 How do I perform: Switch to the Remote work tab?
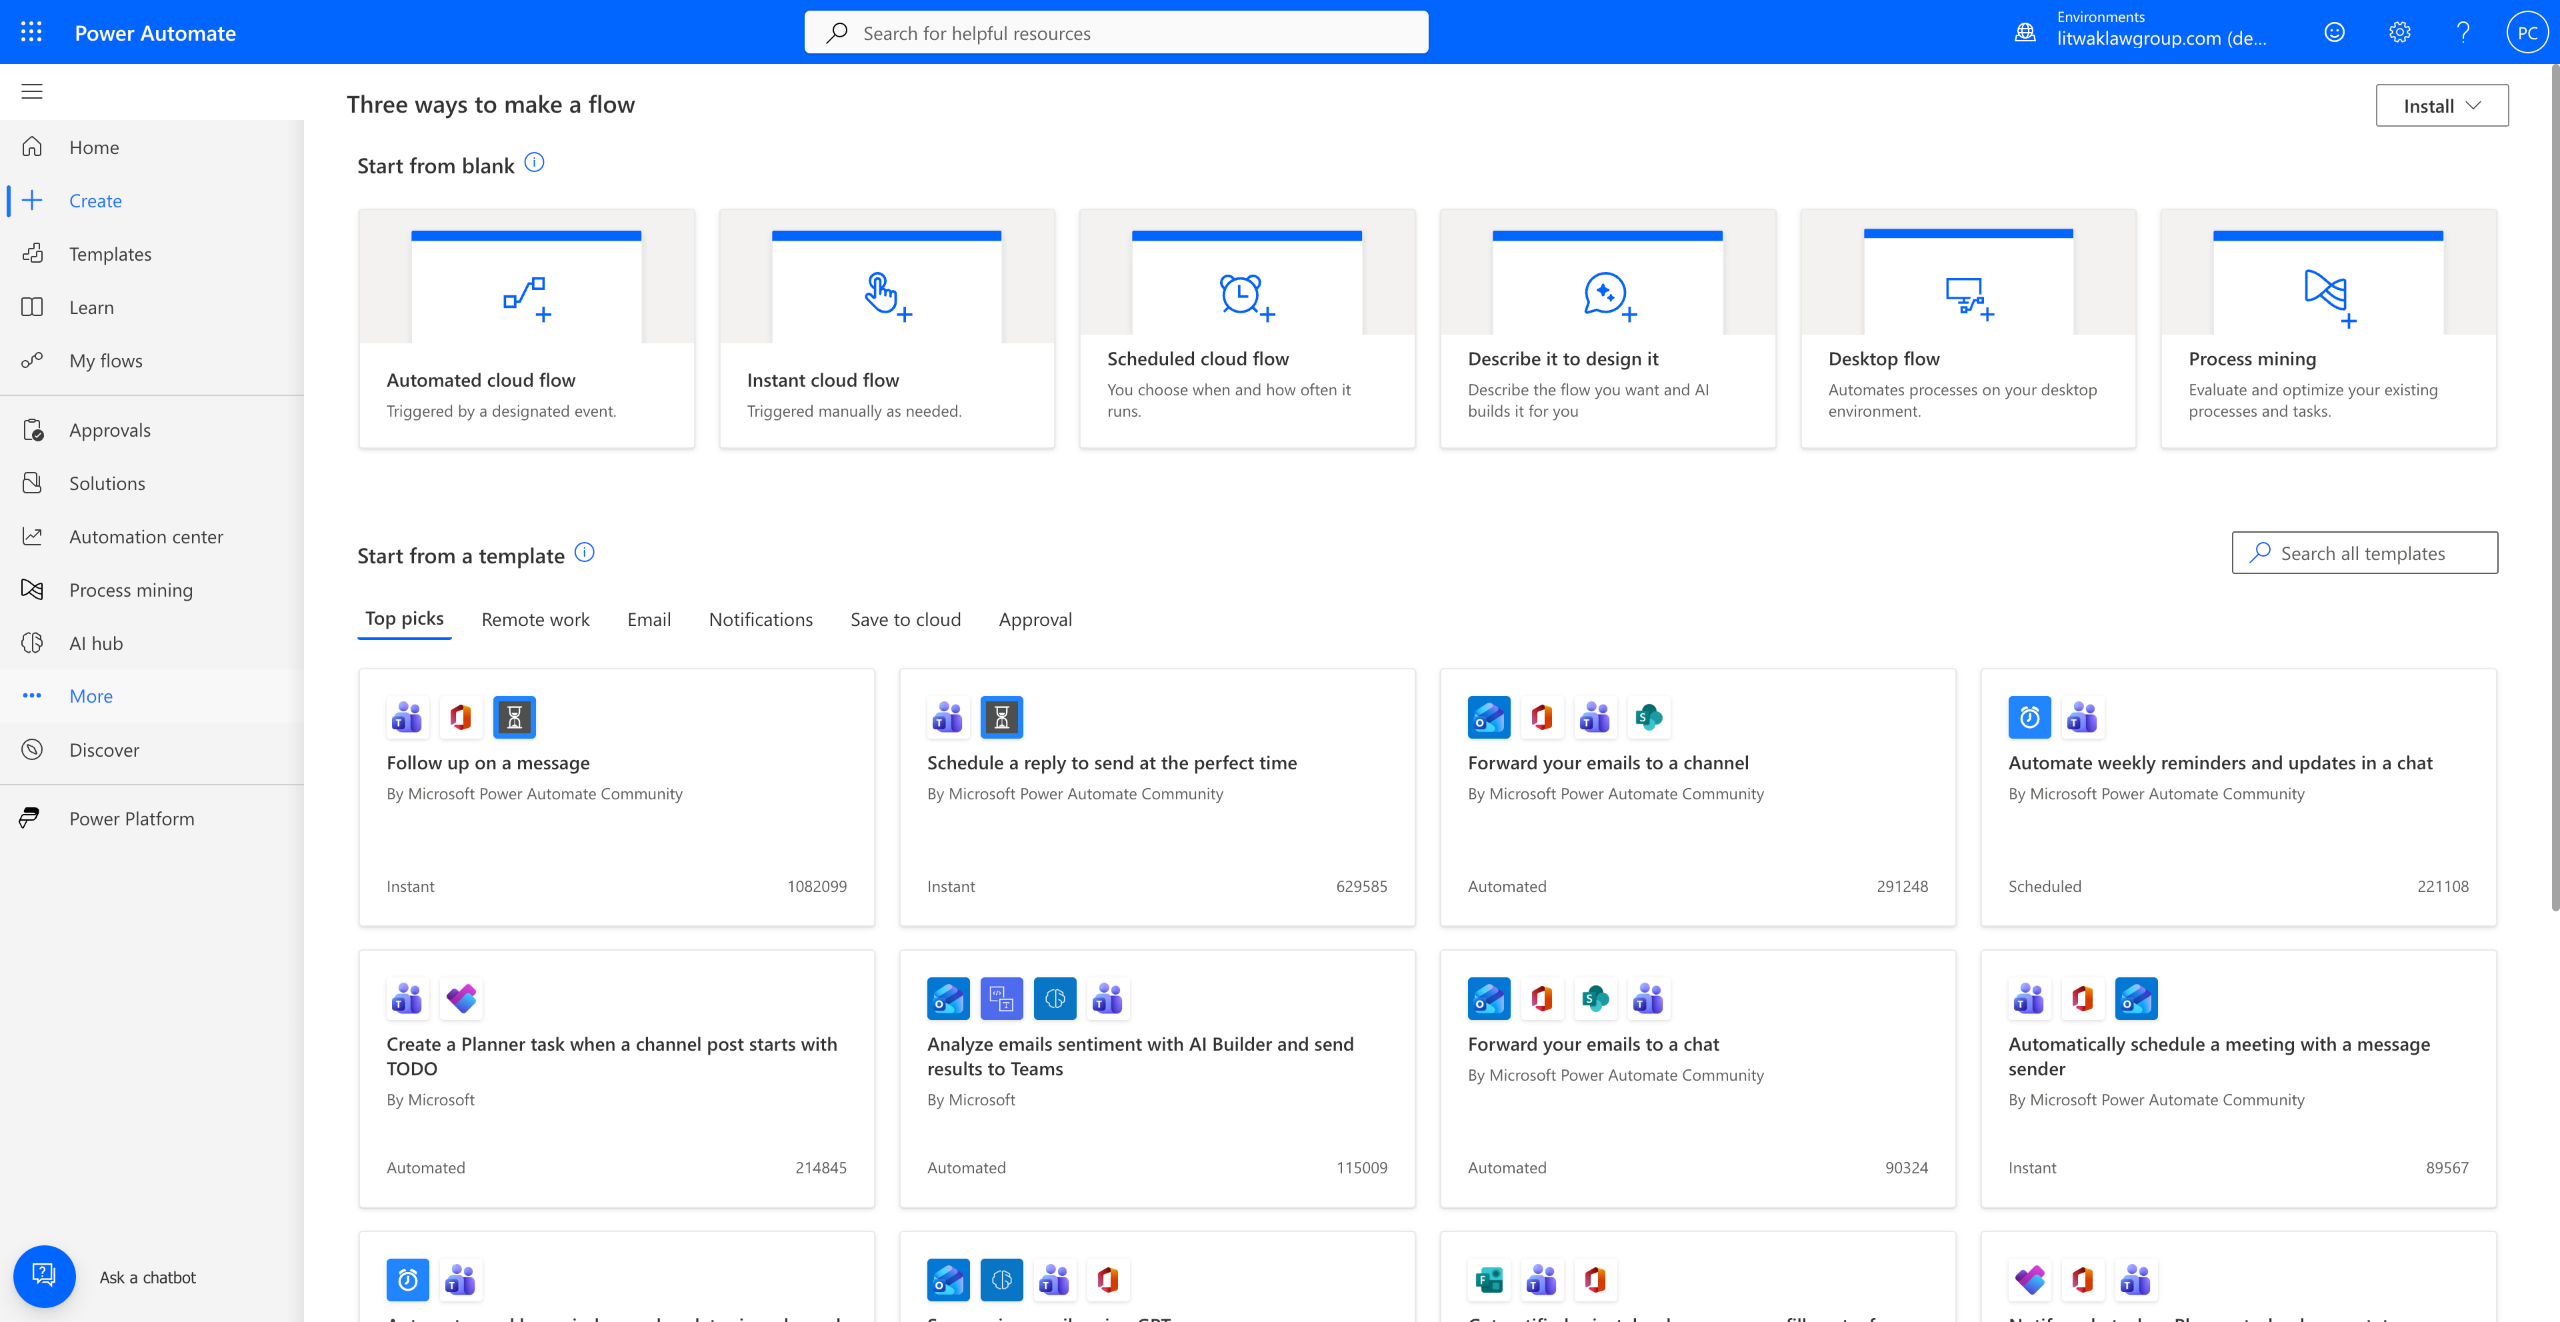point(535,619)
